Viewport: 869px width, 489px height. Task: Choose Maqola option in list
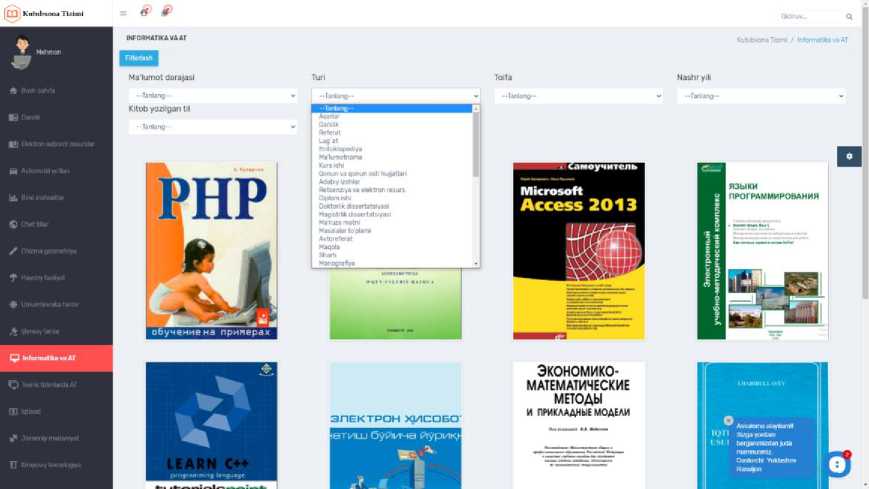[x=392, y=247]
